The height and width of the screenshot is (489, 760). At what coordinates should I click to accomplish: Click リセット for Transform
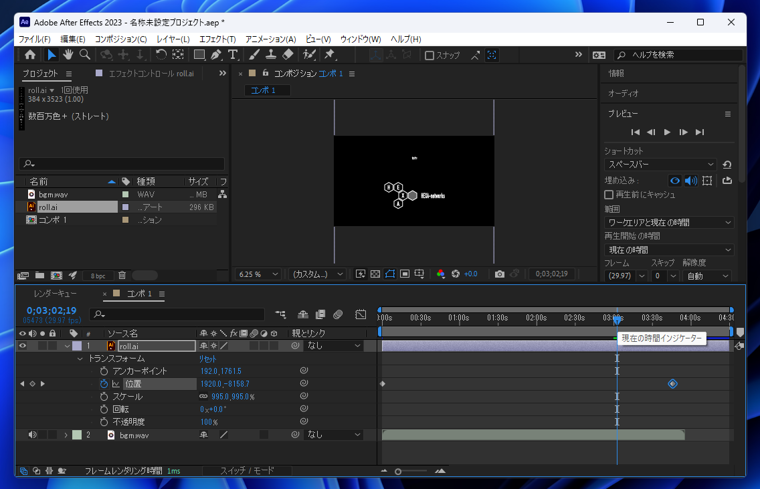(207, 359)
